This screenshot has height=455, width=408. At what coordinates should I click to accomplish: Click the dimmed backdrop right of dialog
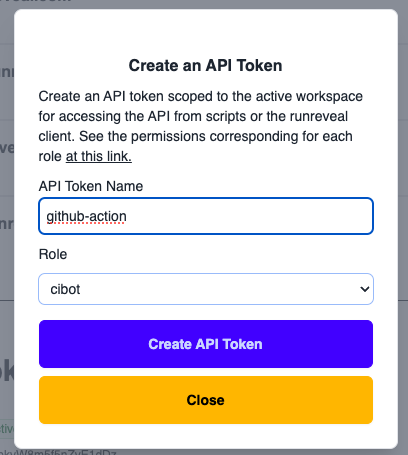tap(403, 233)
